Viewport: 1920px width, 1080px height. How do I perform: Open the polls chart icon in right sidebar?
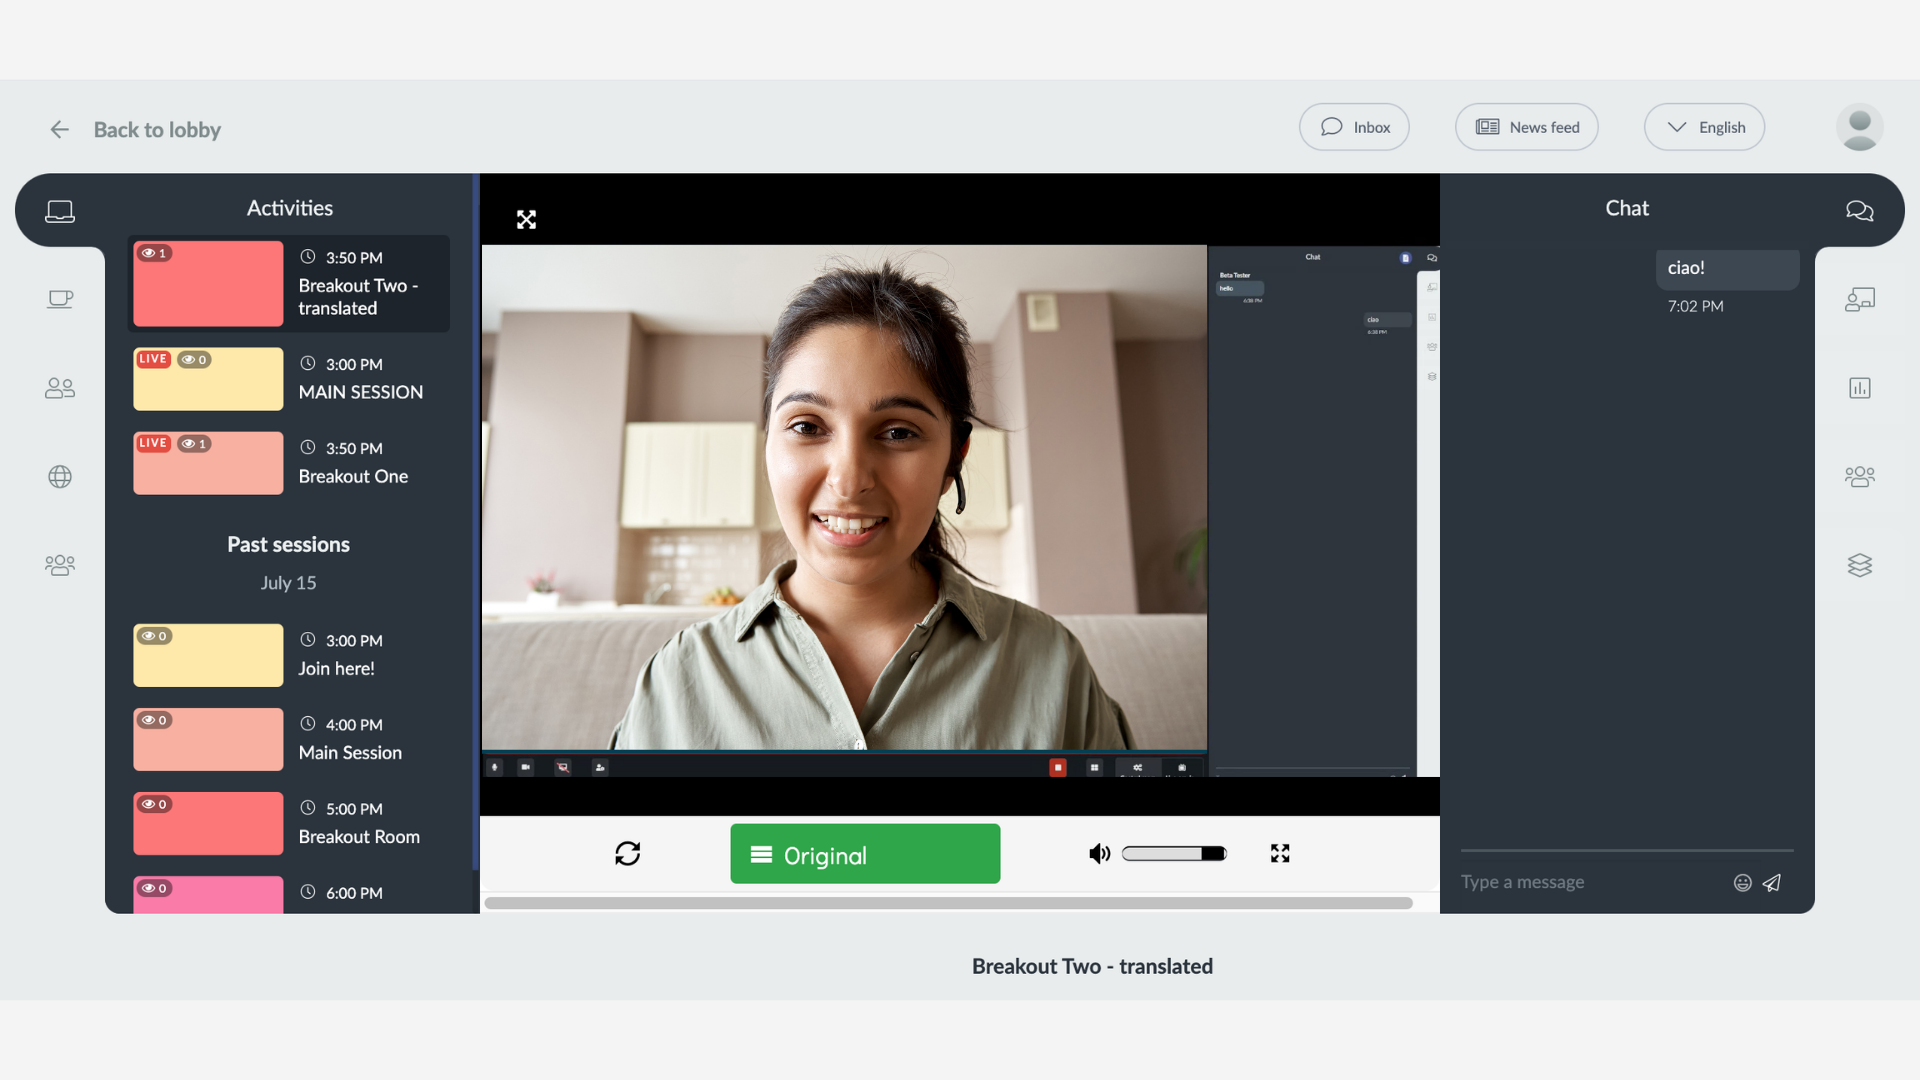click(x=1859, y=388)
